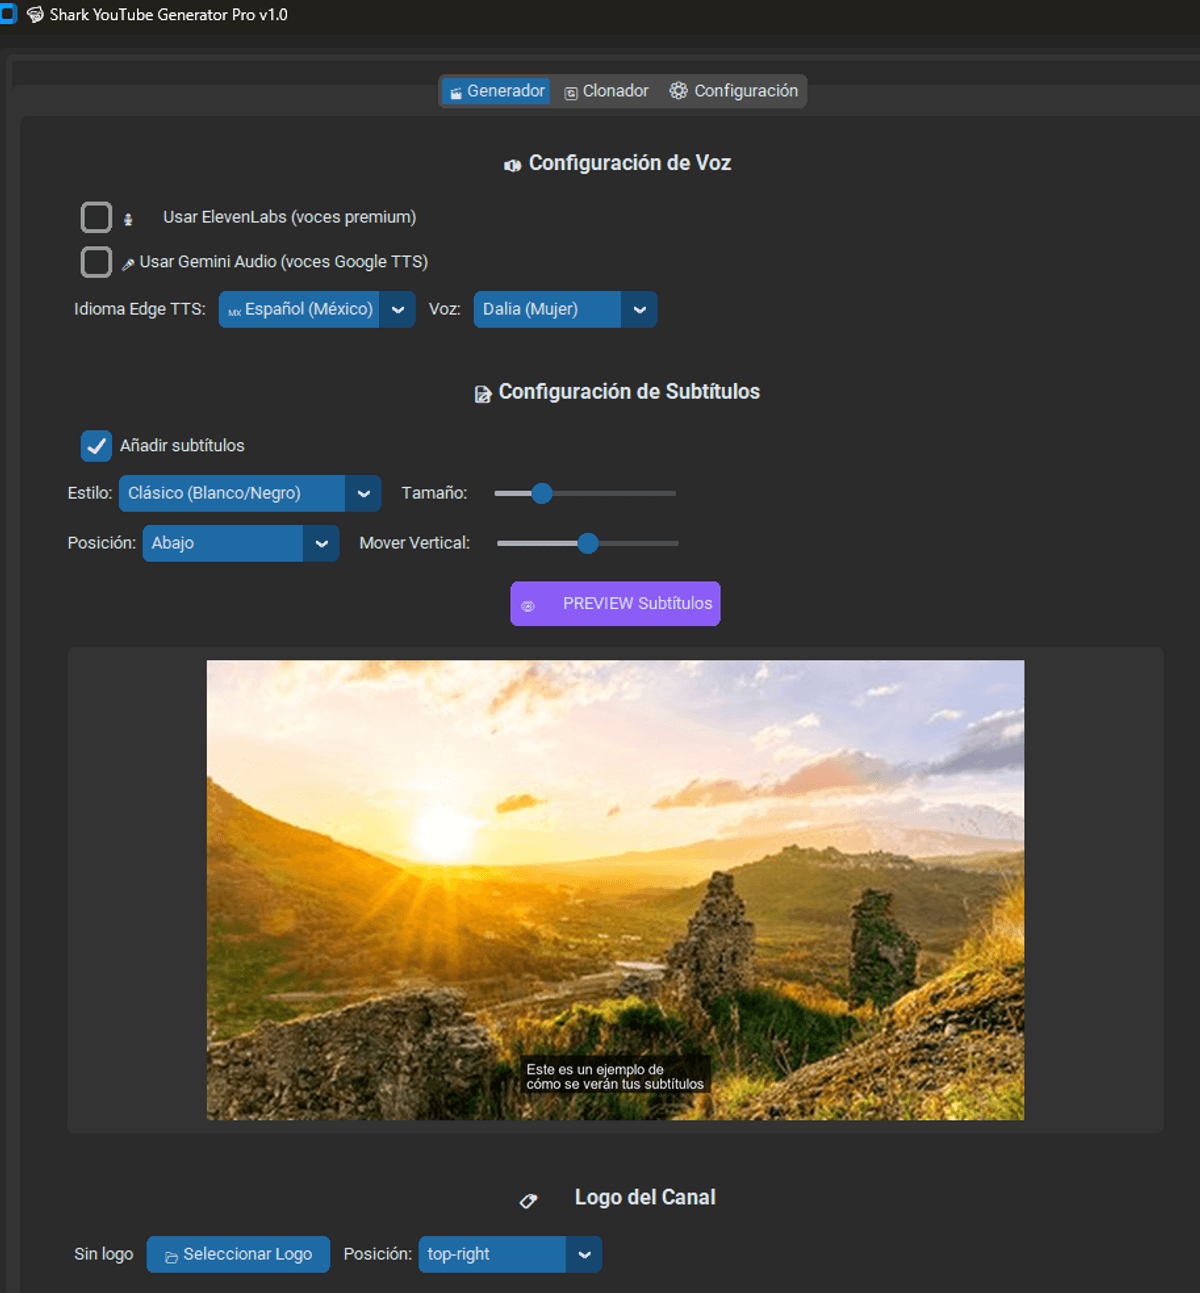Viewport: 1200px width, 1293px height.
Task: Click the subtitle preview landscape image
Action: pos(615,890)
